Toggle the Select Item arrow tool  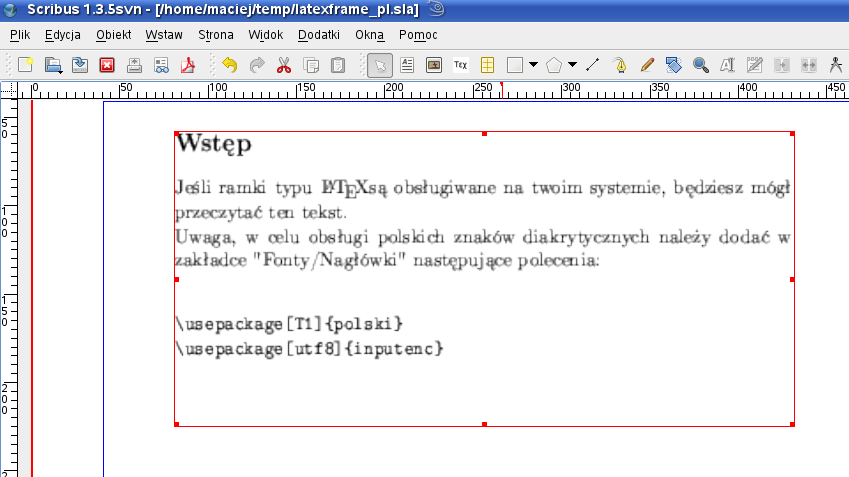(380, 65)
